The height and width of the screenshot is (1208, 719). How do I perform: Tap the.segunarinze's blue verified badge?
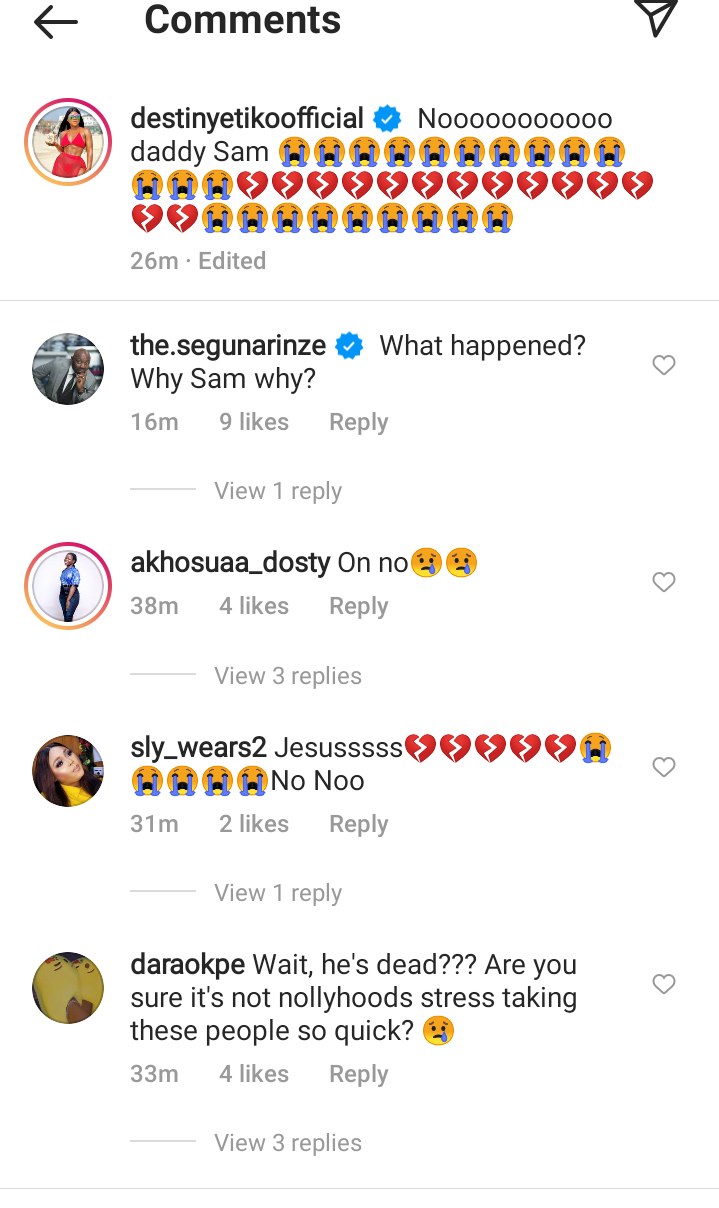pyautogui.click(x=349, y=346)
